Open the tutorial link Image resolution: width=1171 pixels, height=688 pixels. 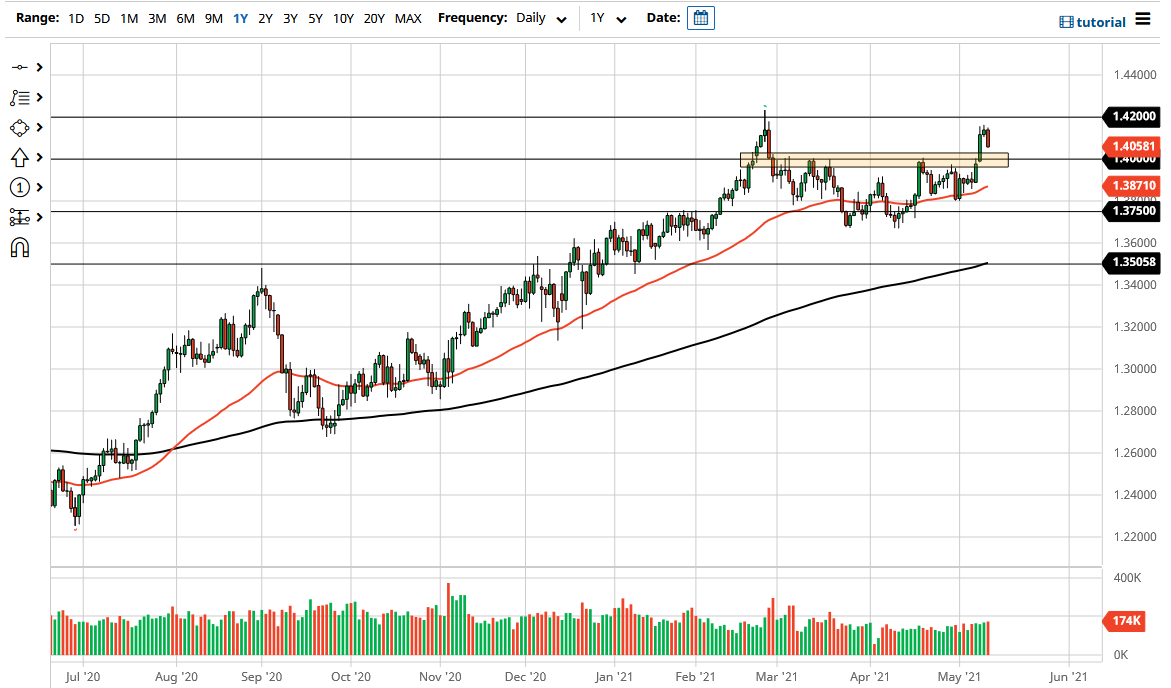click(1093, 22)
